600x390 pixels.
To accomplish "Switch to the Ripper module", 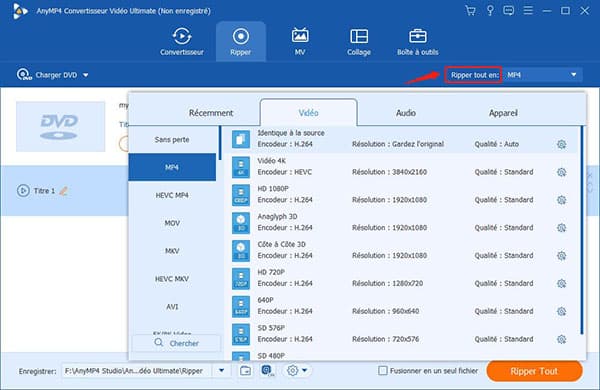I will 241,41.
